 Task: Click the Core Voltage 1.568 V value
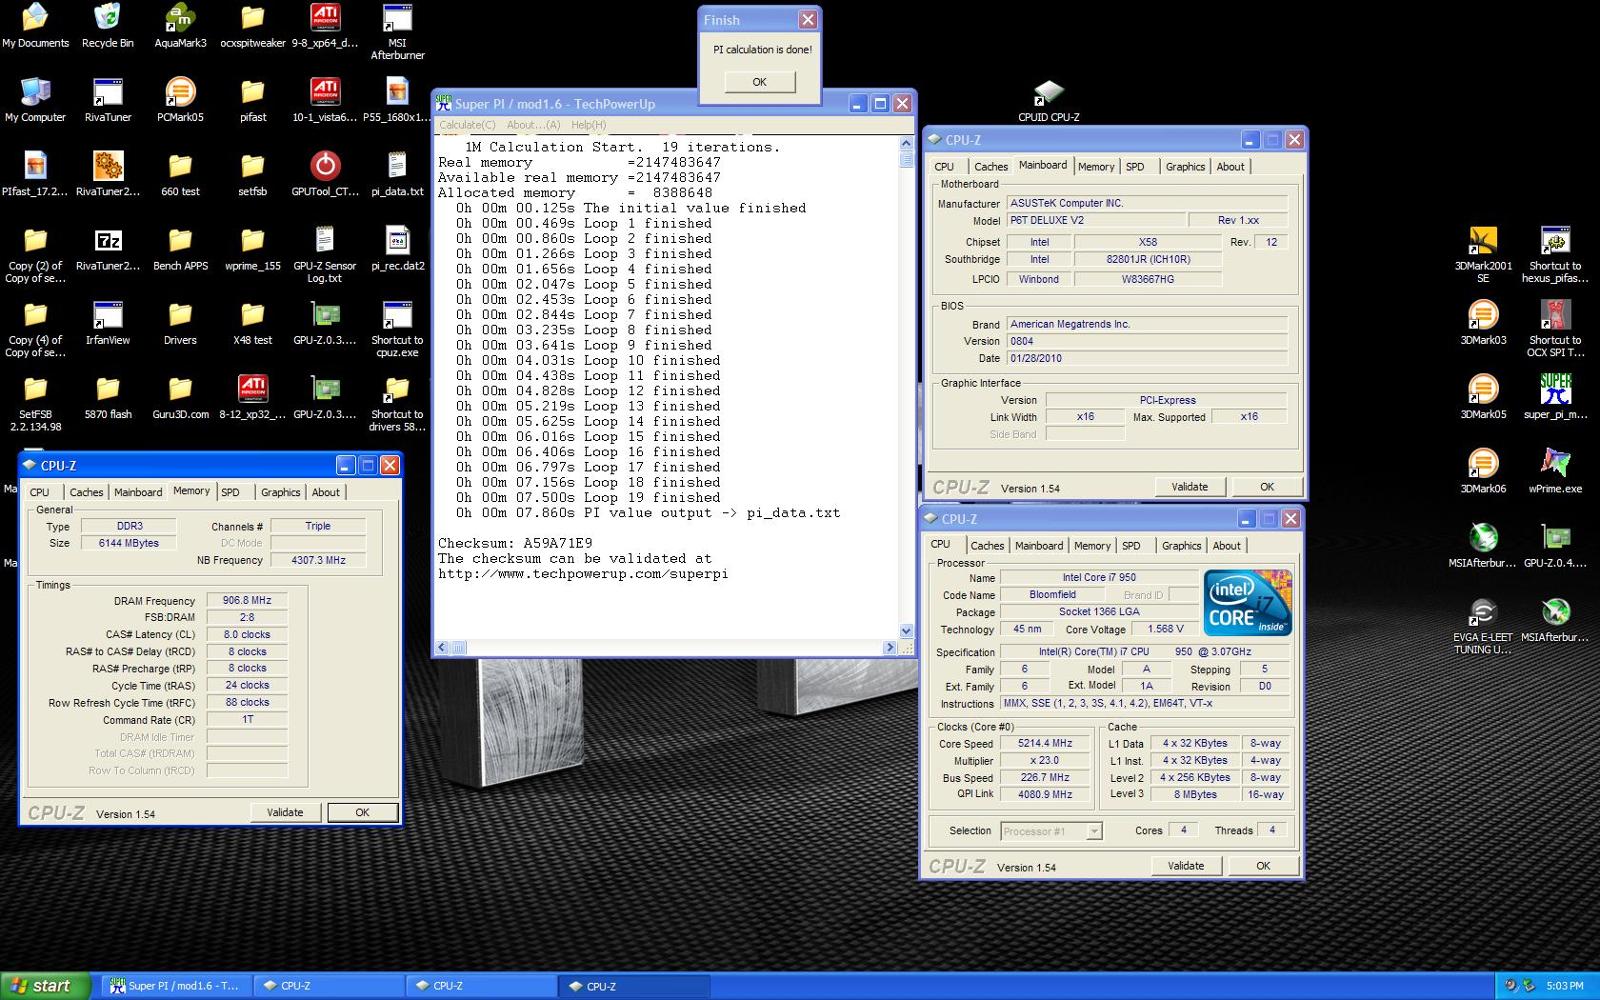point(1165,629)
